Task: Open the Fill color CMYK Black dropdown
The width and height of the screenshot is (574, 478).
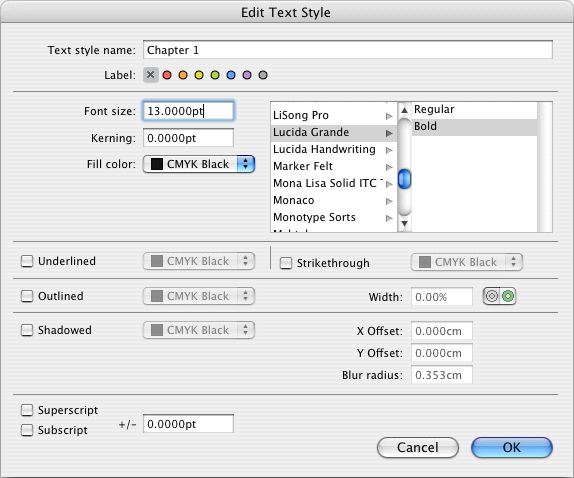Action: coord(199,164)
